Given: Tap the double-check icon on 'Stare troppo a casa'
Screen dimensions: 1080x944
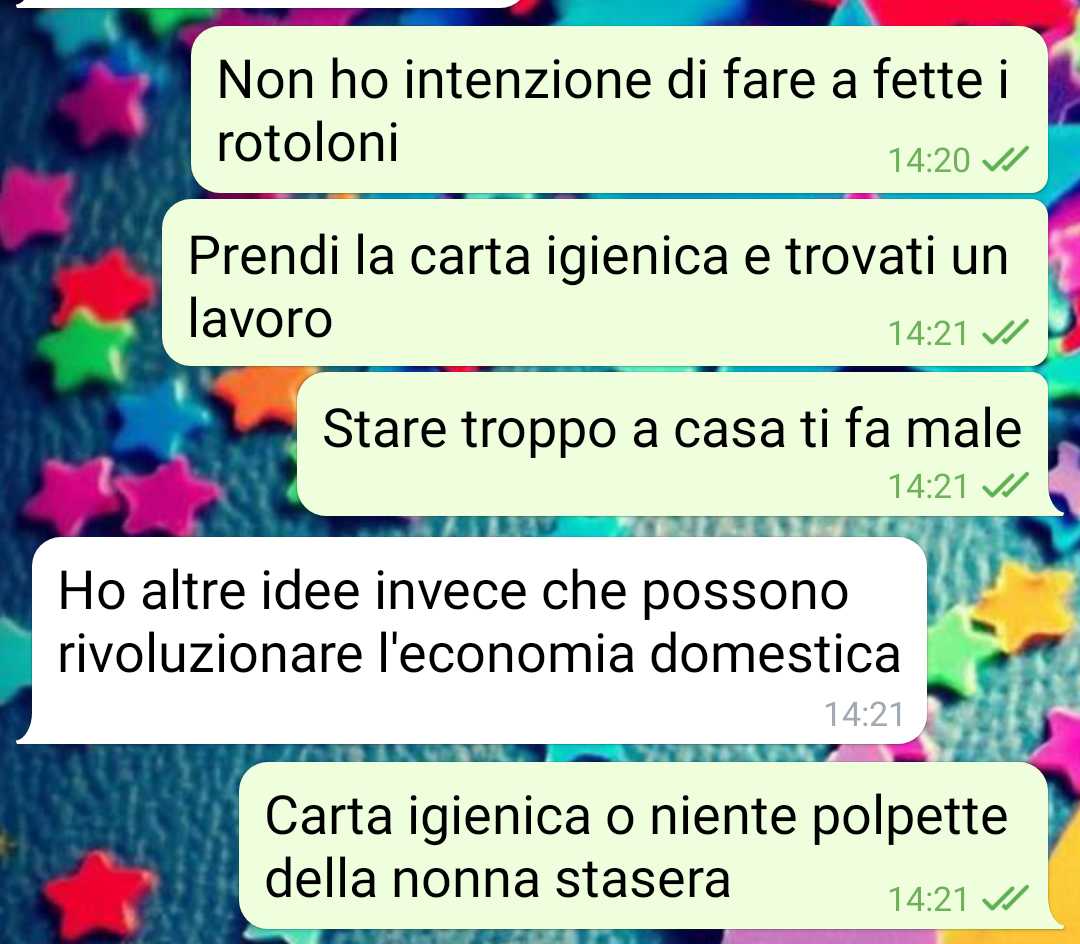Looking at the screenshot, I should [1005, 486].
